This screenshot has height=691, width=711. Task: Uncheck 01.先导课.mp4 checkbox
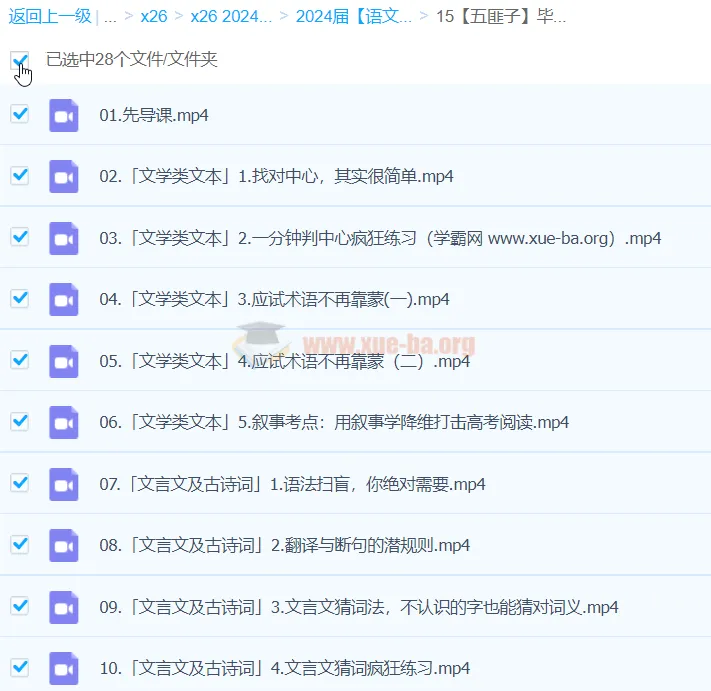(x=19, y=114)
